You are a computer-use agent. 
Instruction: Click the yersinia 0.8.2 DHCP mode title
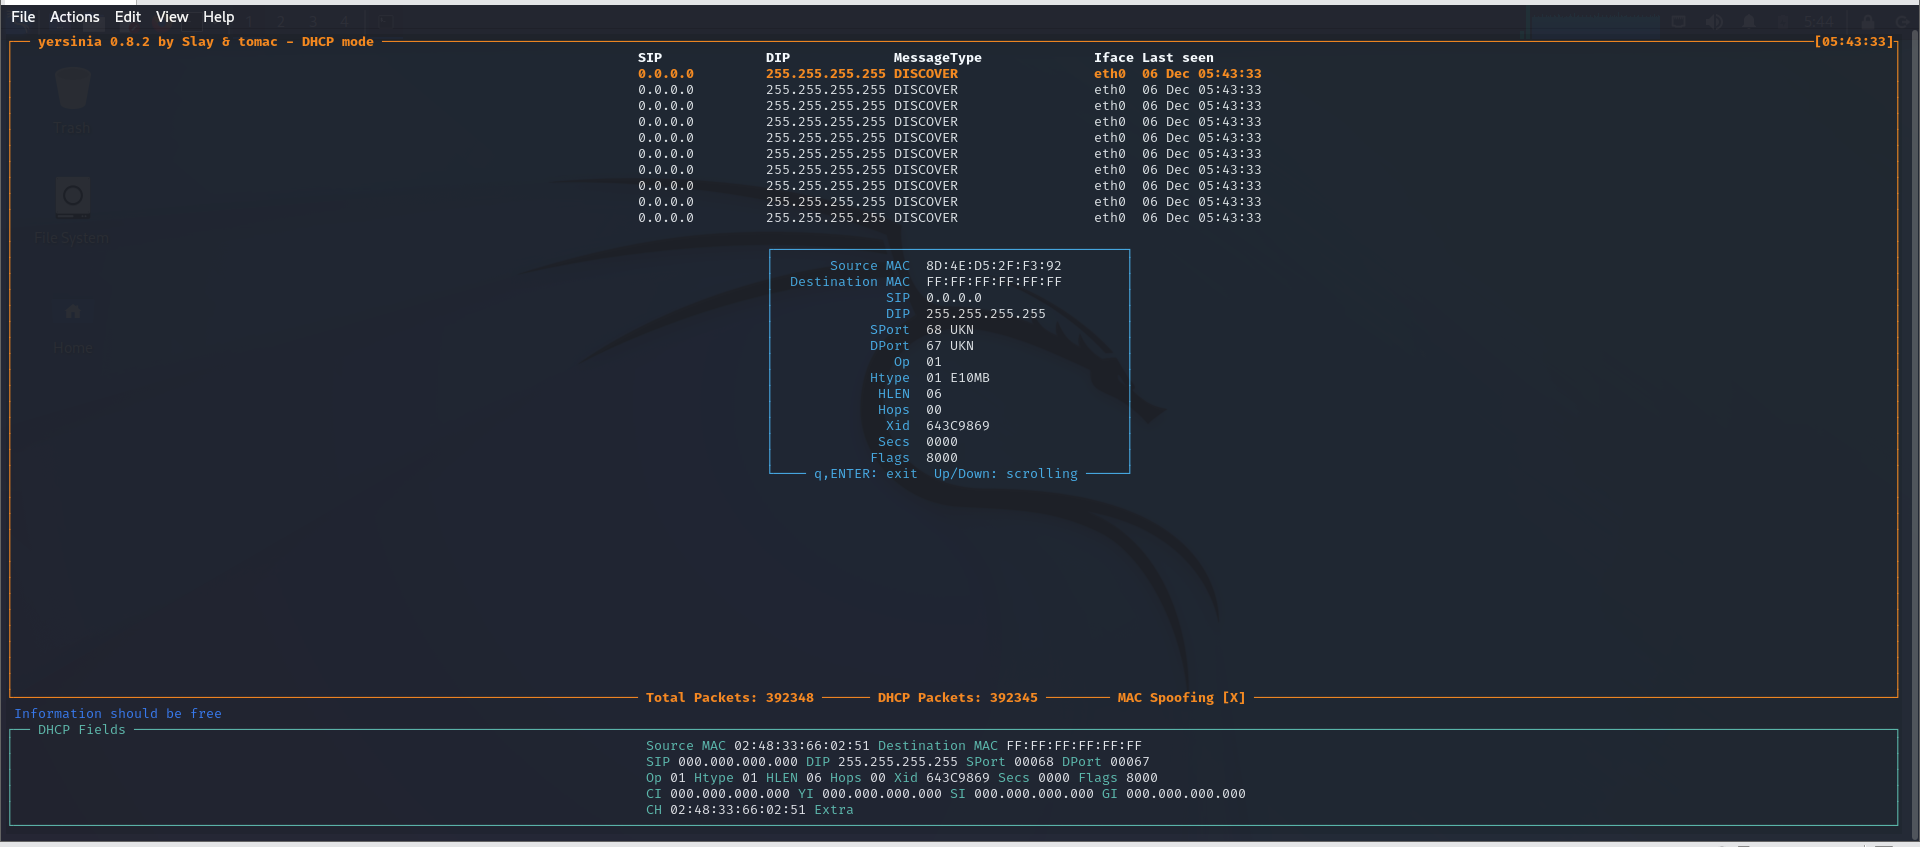coord(206,42)
